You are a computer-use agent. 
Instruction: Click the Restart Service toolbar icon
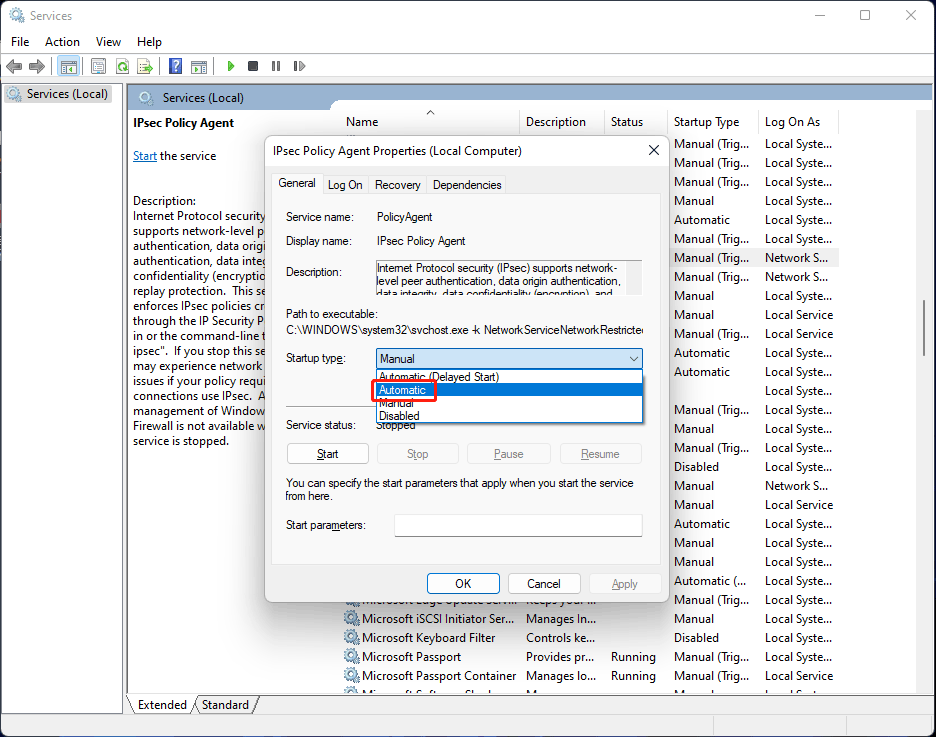[x=299, y=66]
